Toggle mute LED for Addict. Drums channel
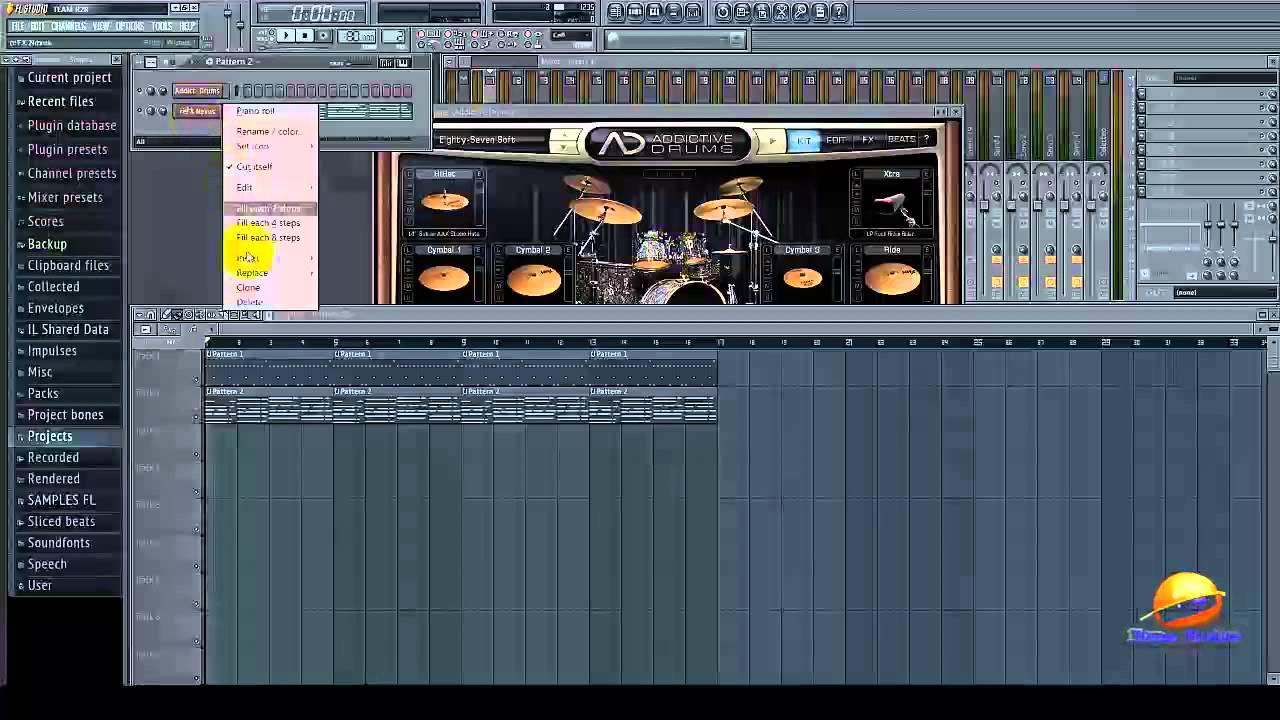1280x720 pixels. 140,91
